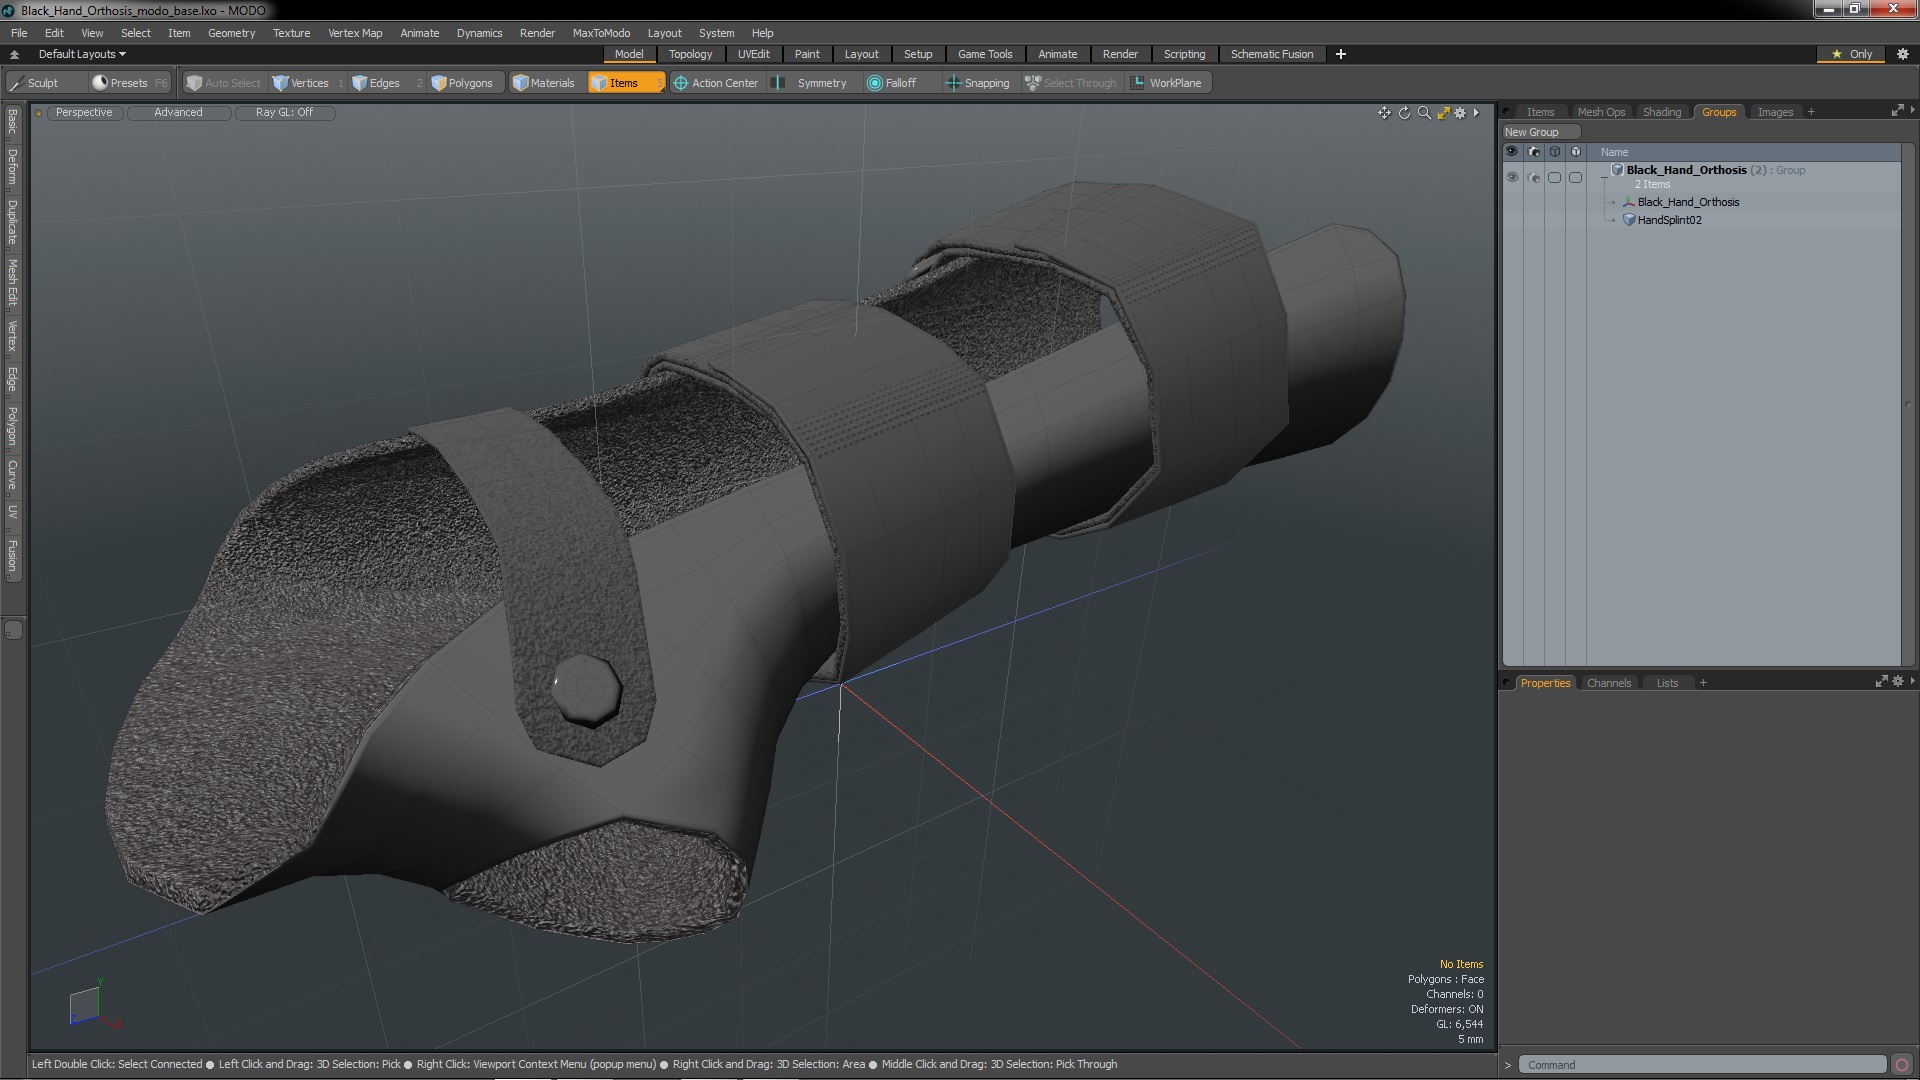Viewport: 1920px width, 1080px height.
Task: Toggle the Snapping tool on
Action: tap(977, 83)
